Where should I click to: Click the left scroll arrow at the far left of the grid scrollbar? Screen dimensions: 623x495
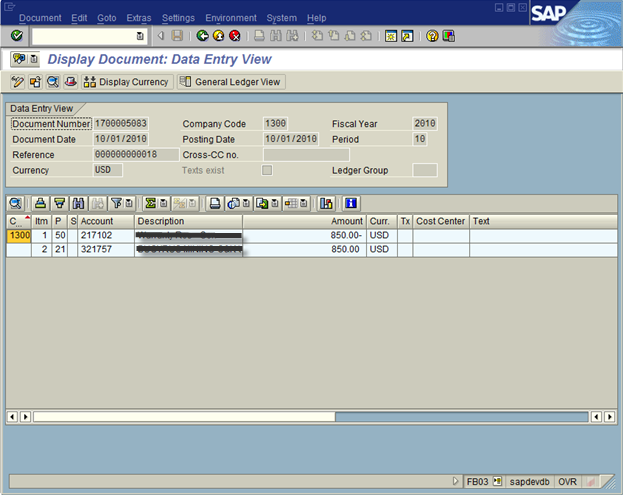[12, 417]
